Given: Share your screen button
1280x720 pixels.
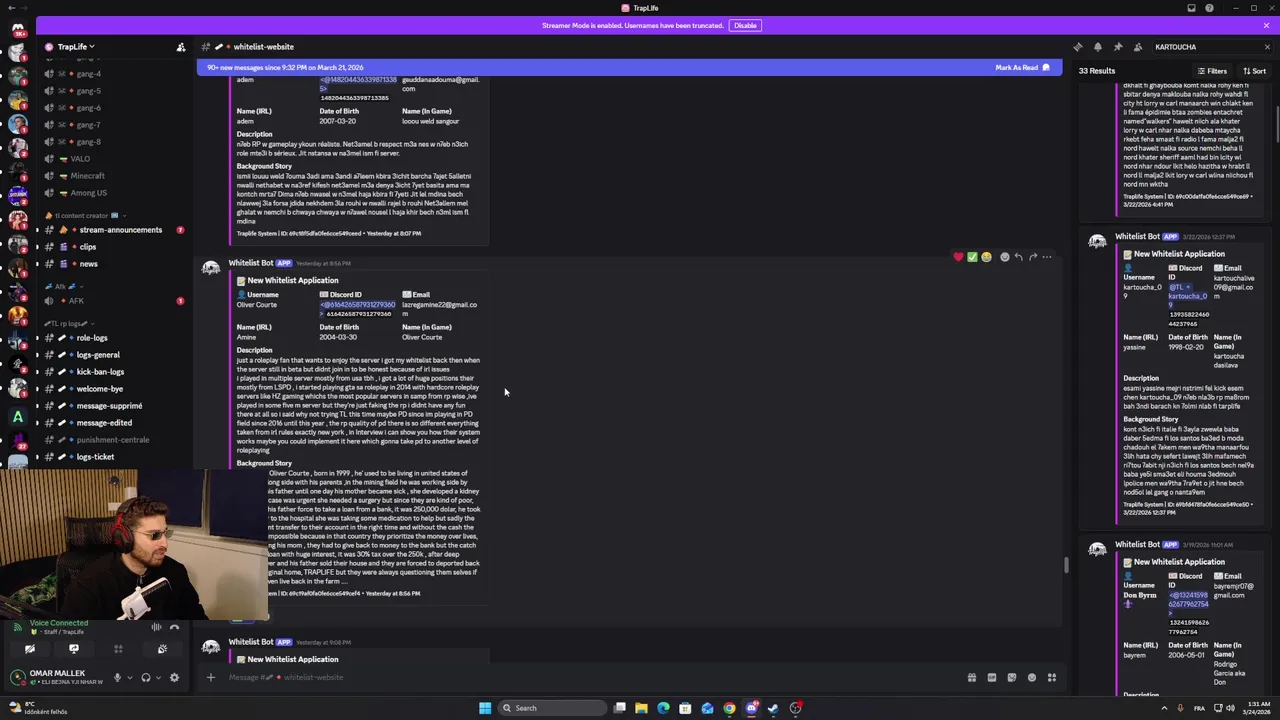Looking at the screenshot, I should click(73, 649).
